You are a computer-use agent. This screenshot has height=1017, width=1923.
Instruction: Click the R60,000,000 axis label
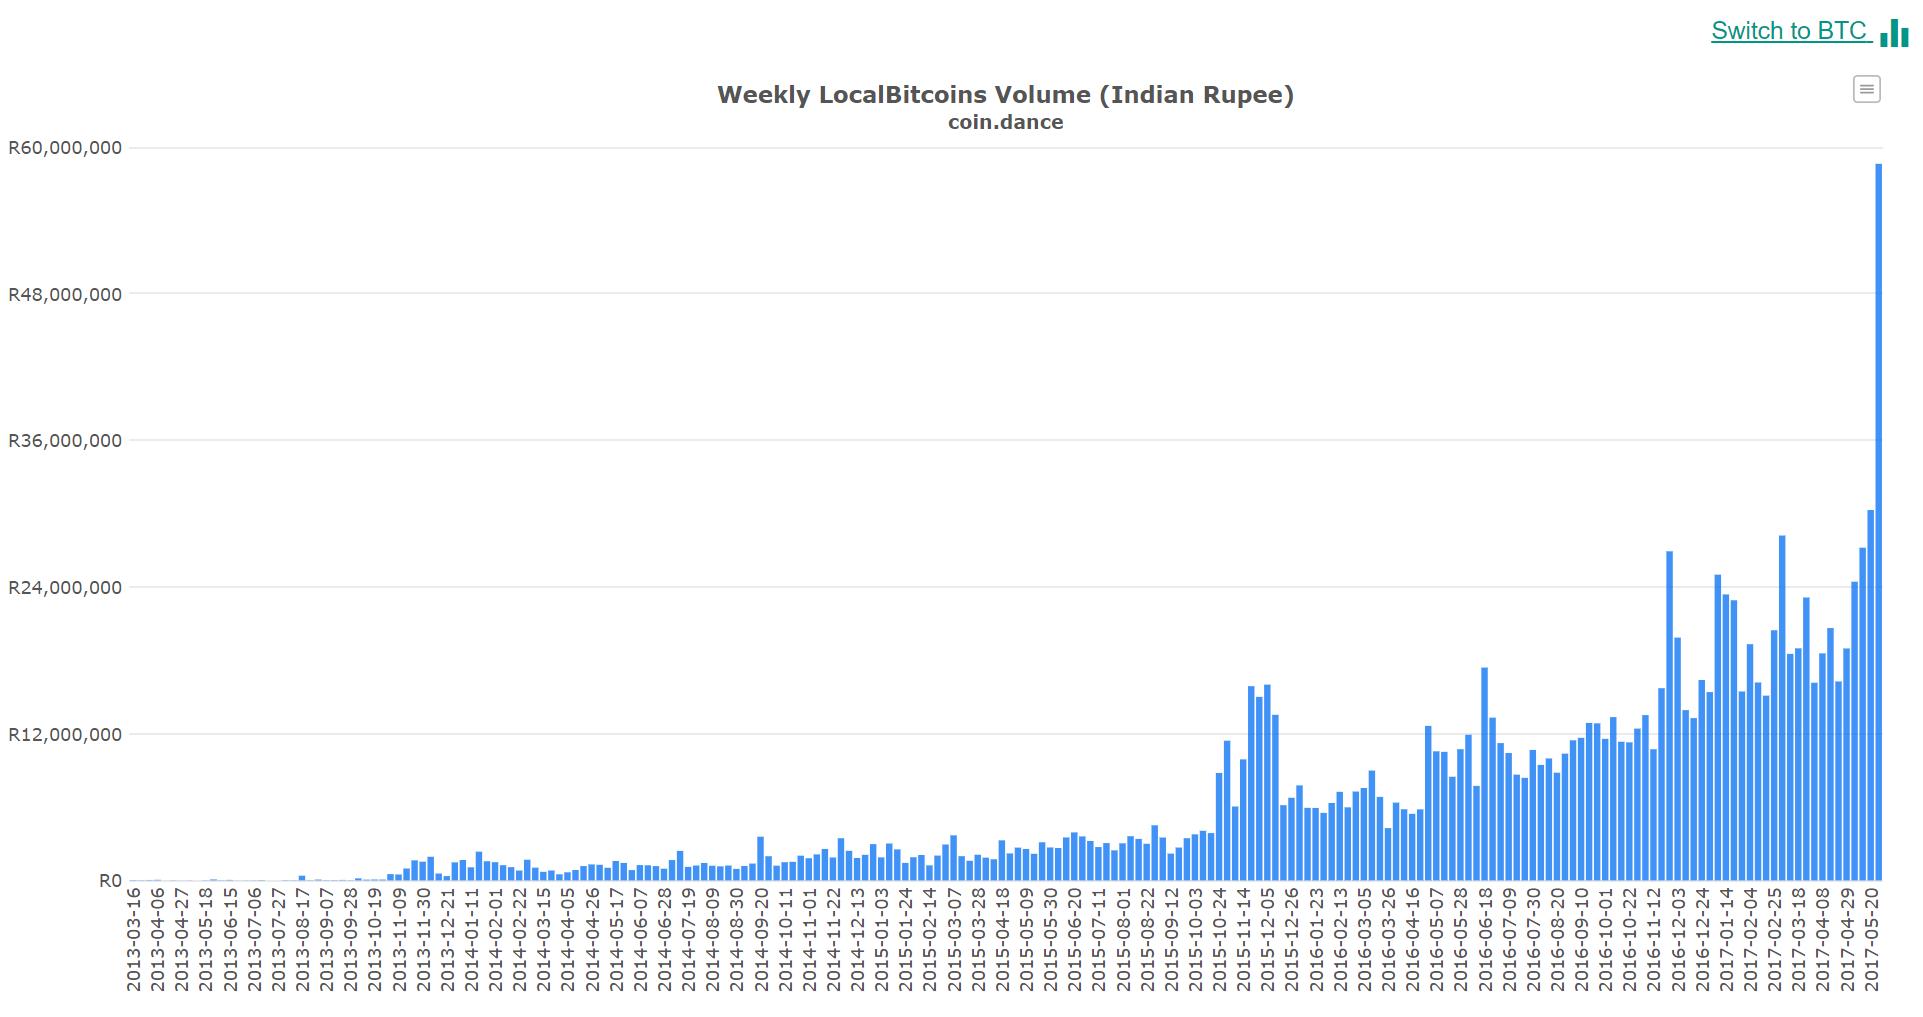[65, 148]
